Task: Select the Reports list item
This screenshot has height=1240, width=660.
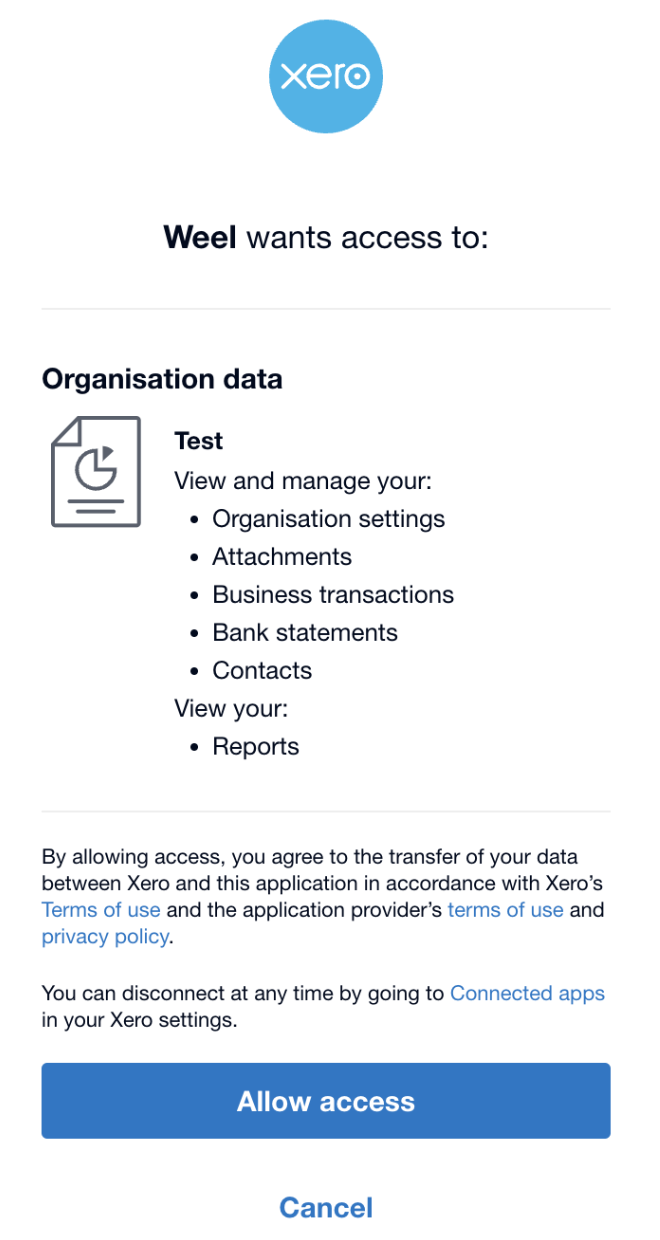Action: click(x=256, y=747)
